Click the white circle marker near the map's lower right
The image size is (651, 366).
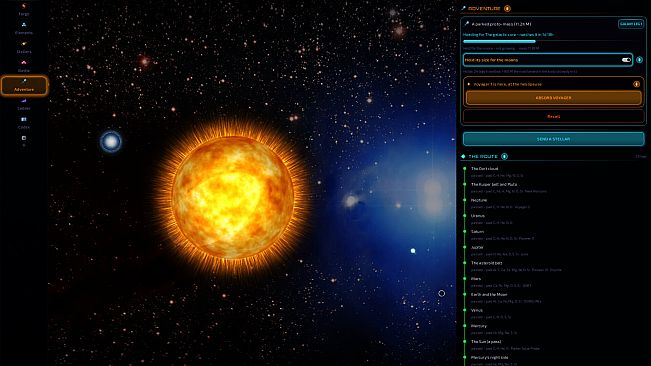441,293
